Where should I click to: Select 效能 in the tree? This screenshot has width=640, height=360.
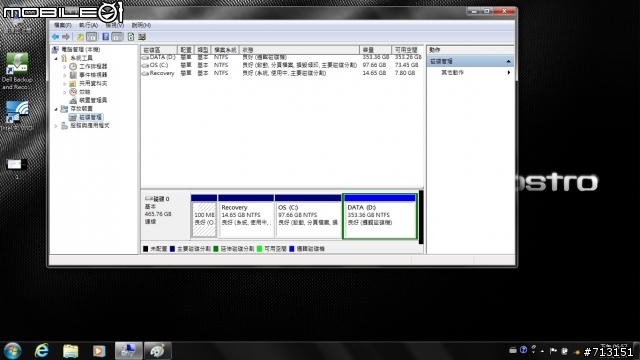85,92
